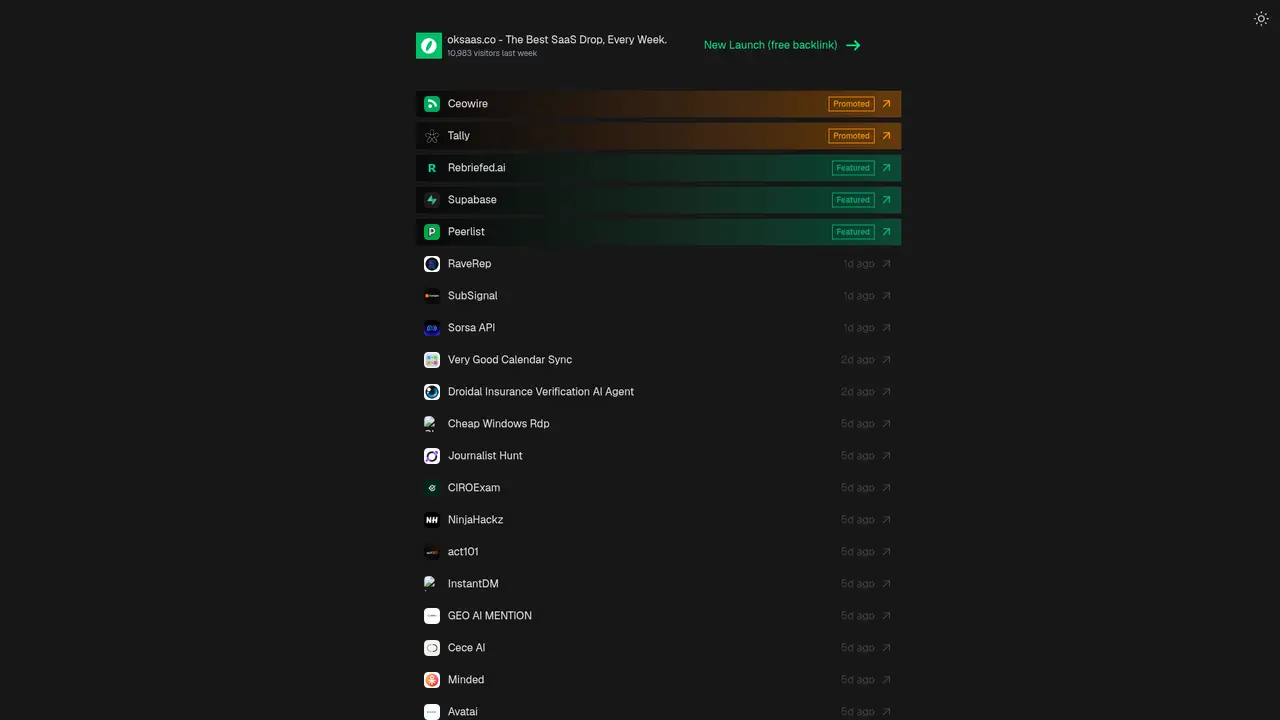The width and height of the screenshot is (1280, 720).
Task: Open the InstantDM listing
Action: [x=658, y=584]
